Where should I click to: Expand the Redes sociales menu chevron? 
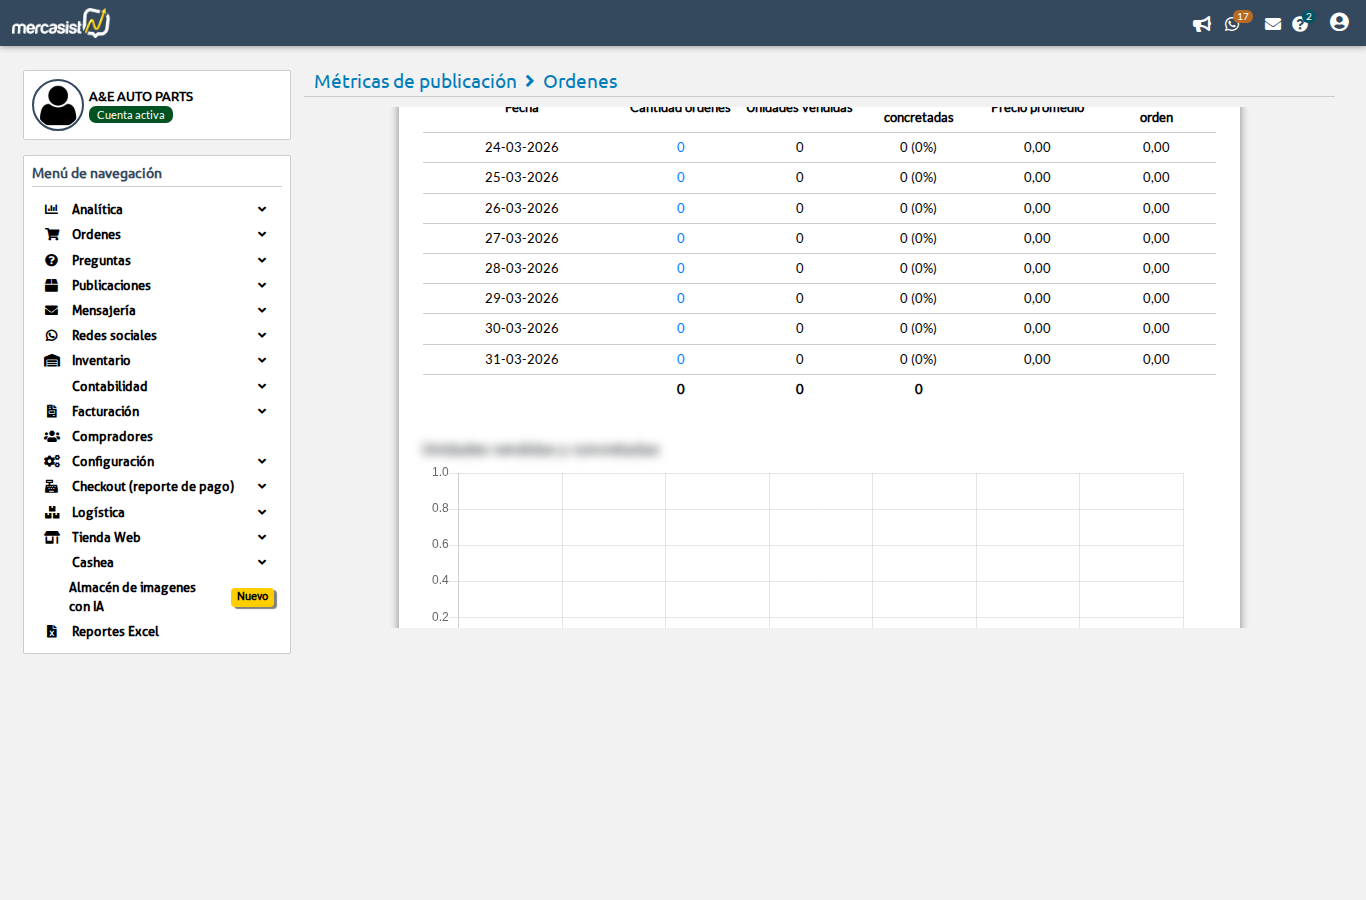click(262, 335)
